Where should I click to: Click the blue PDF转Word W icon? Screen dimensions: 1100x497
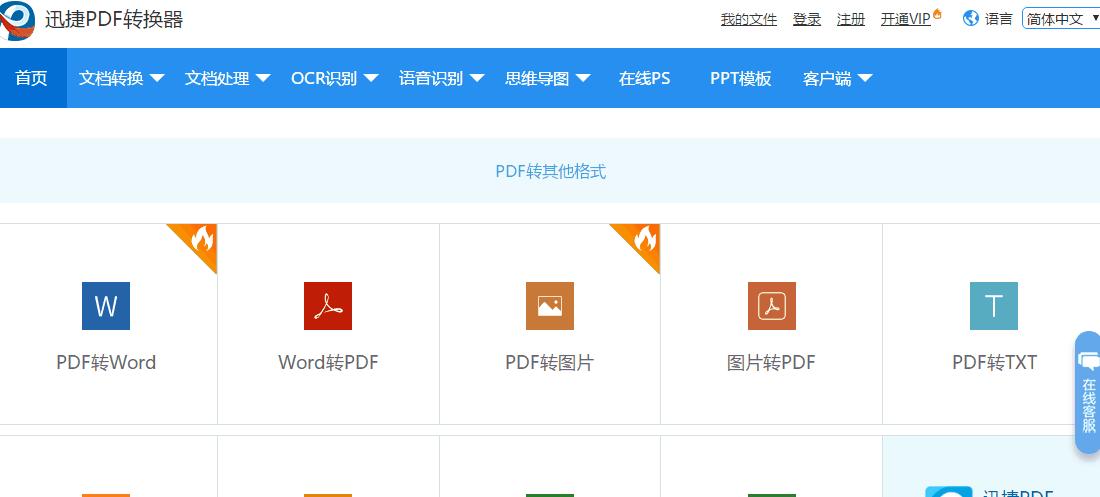pos(106,306)
